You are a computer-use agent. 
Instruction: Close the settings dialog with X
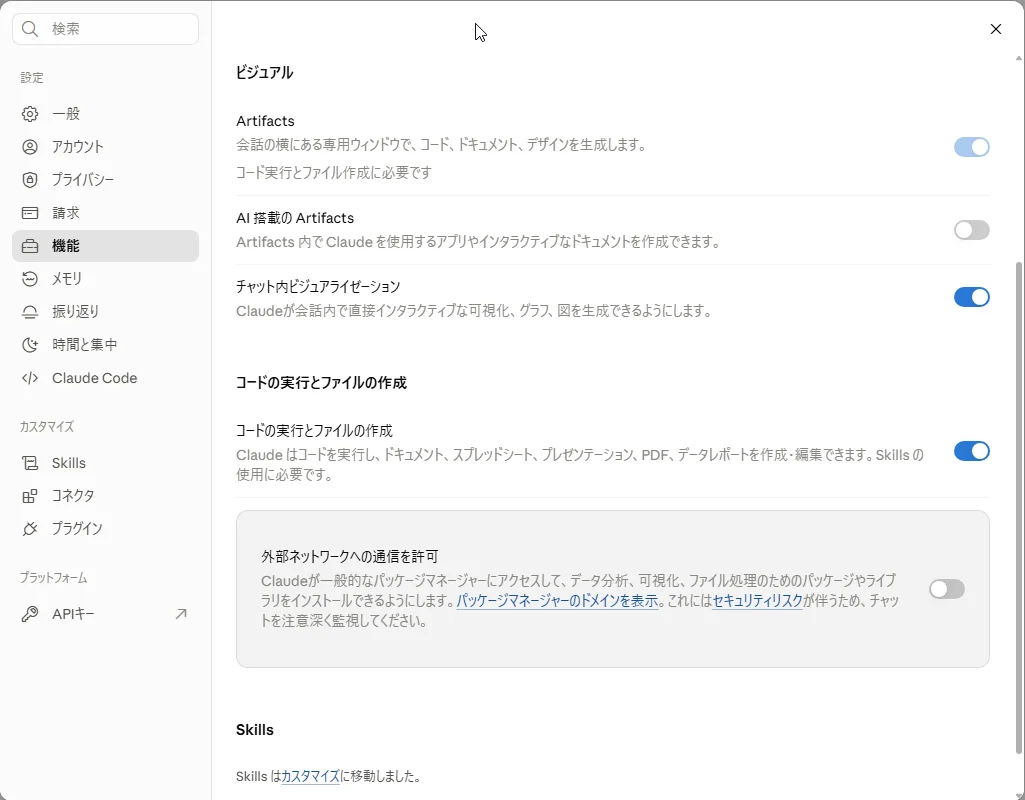tap(996, 29)
